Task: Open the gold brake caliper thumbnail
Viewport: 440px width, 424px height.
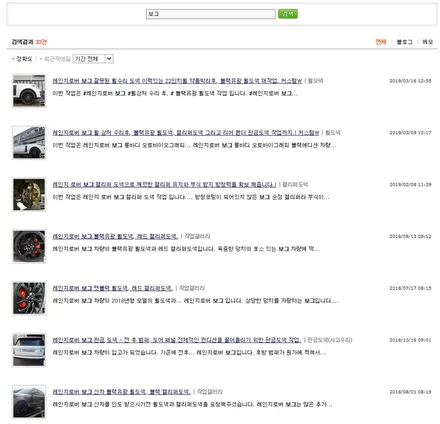Action: pyautogui.click(x=29, y=194)
